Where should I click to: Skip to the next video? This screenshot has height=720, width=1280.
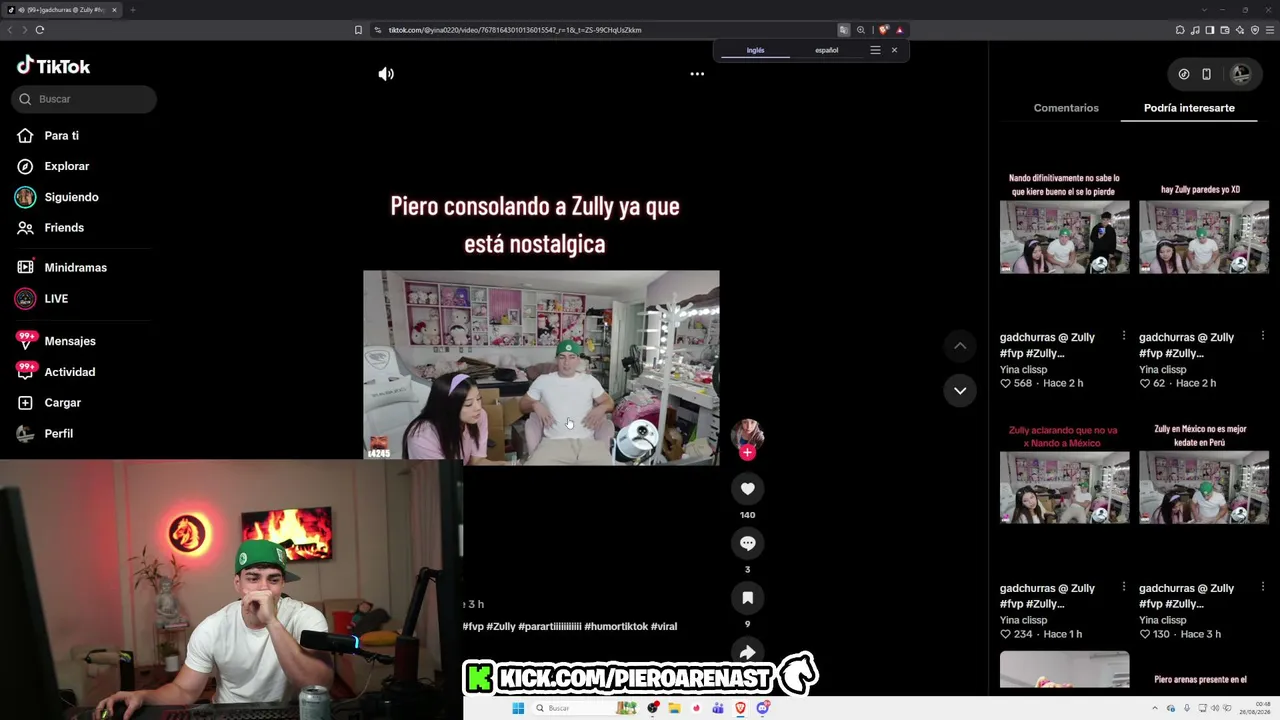point(960,390)
